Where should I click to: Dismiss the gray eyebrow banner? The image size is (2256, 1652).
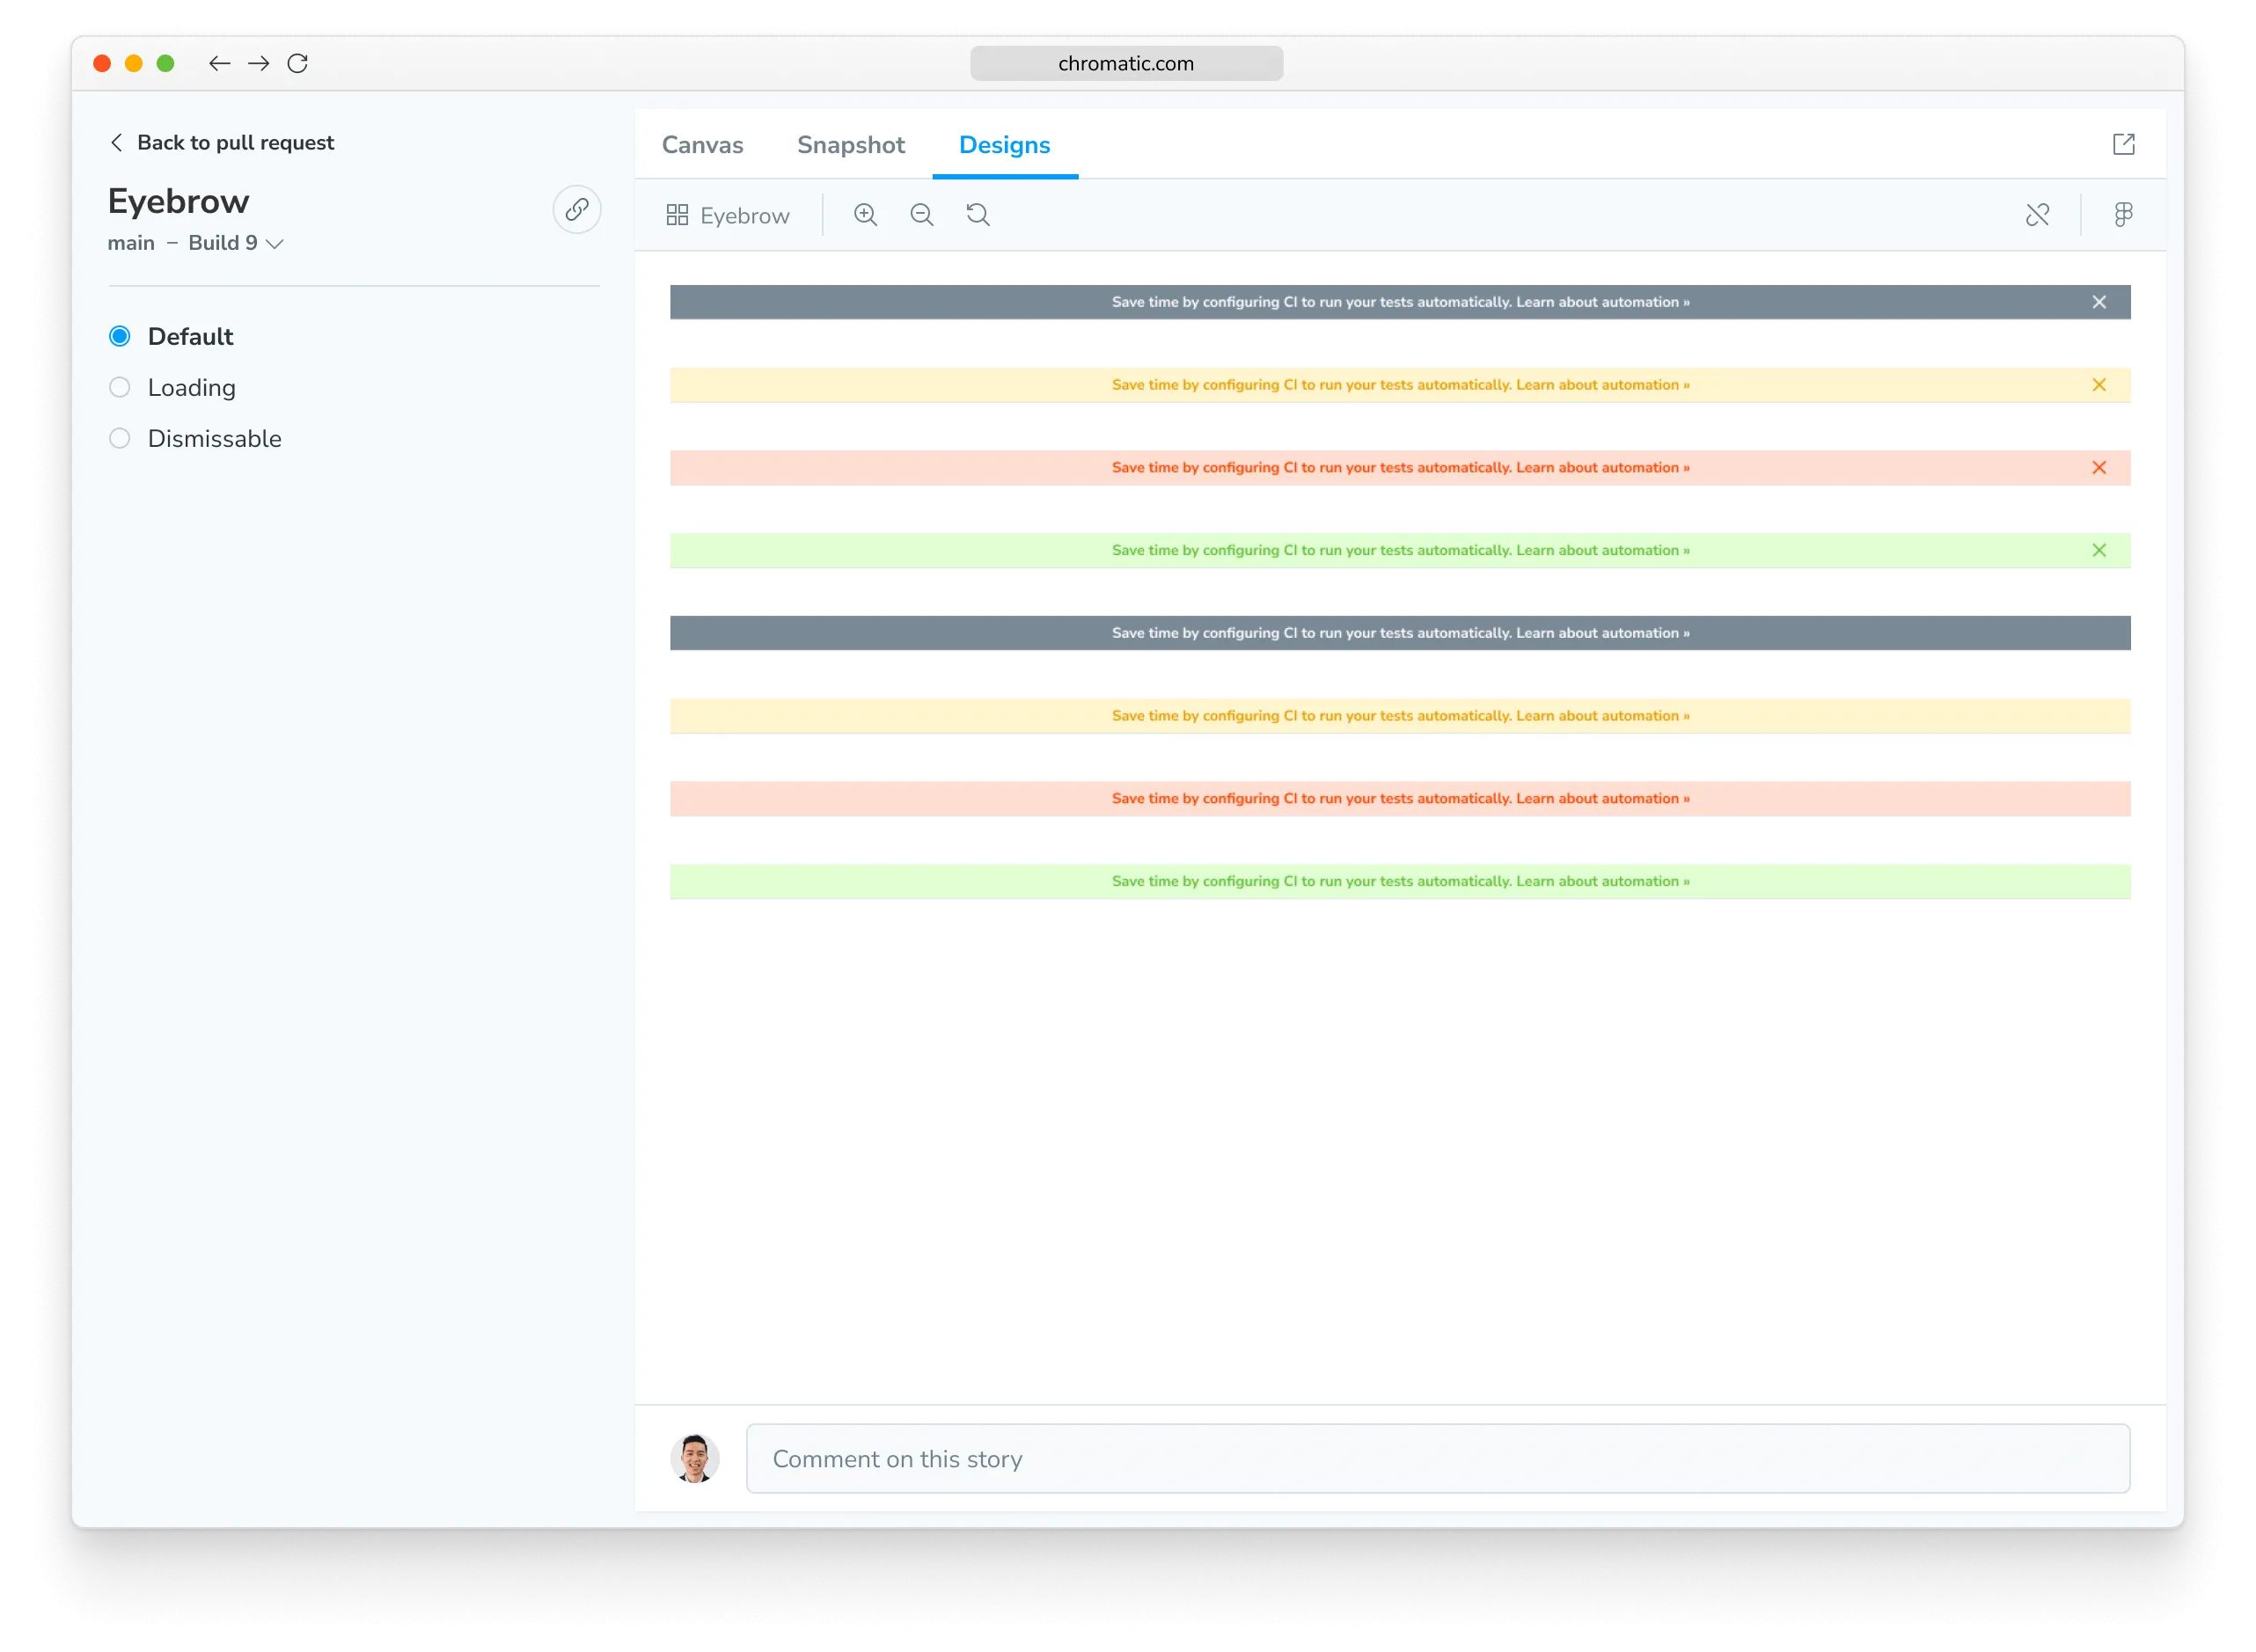(2099, 301)
